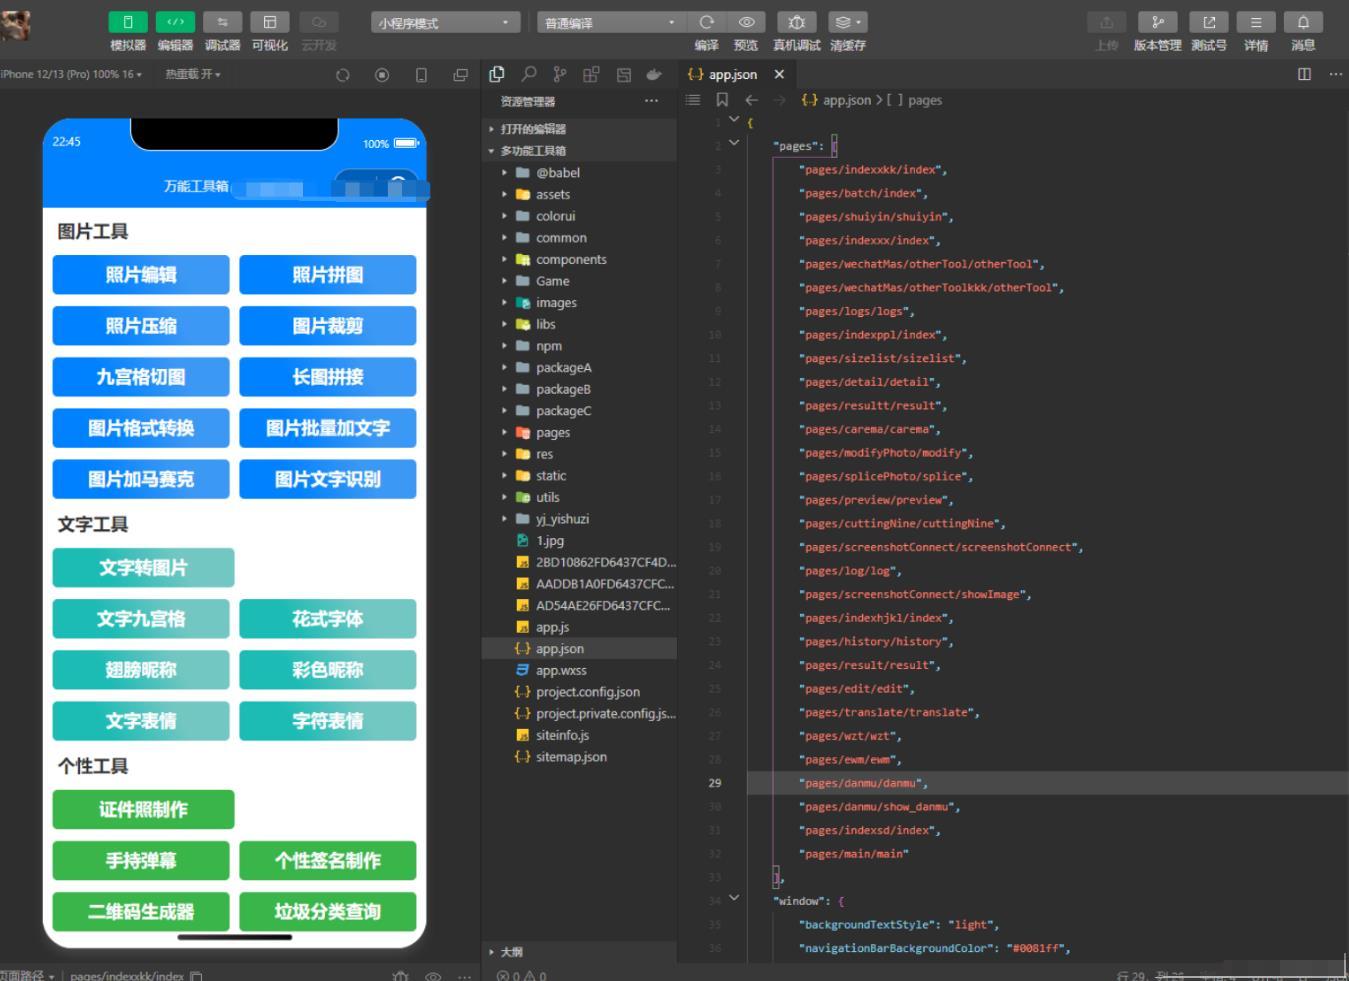Screen dimensions: 1349x981
Task: Click the 预览 eye icon
Action: pyautogui.click(x=746, y=23)
